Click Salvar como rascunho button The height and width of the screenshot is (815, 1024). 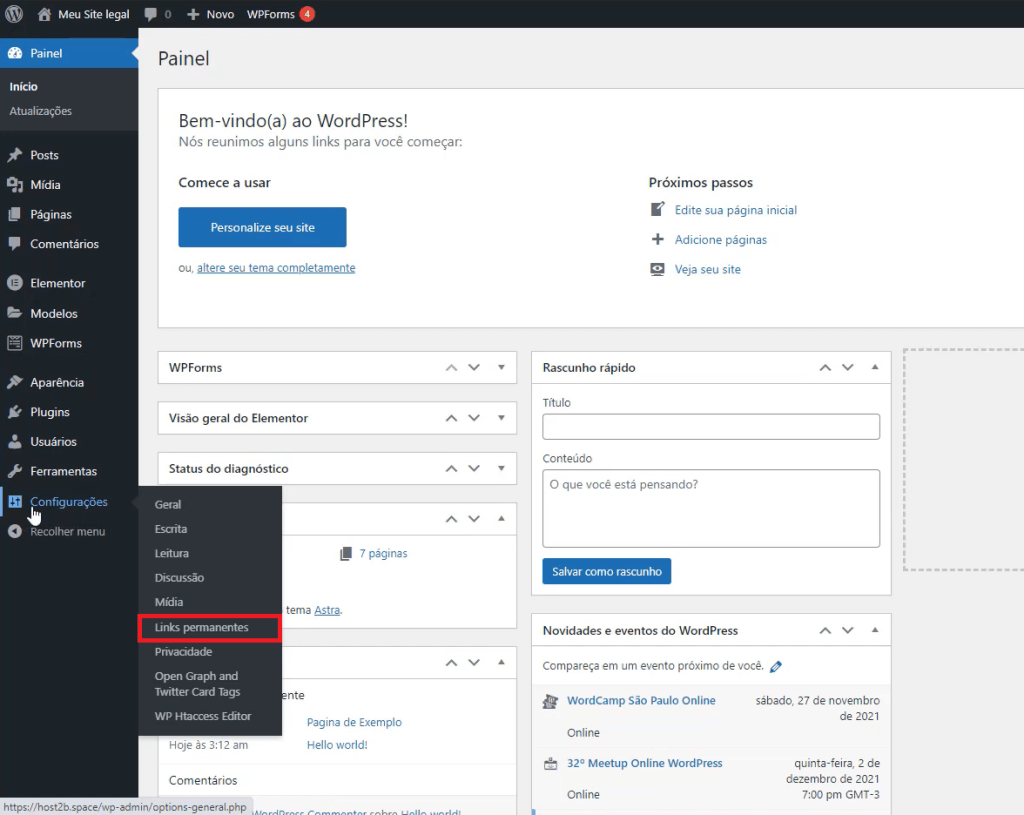coord(607,571)
